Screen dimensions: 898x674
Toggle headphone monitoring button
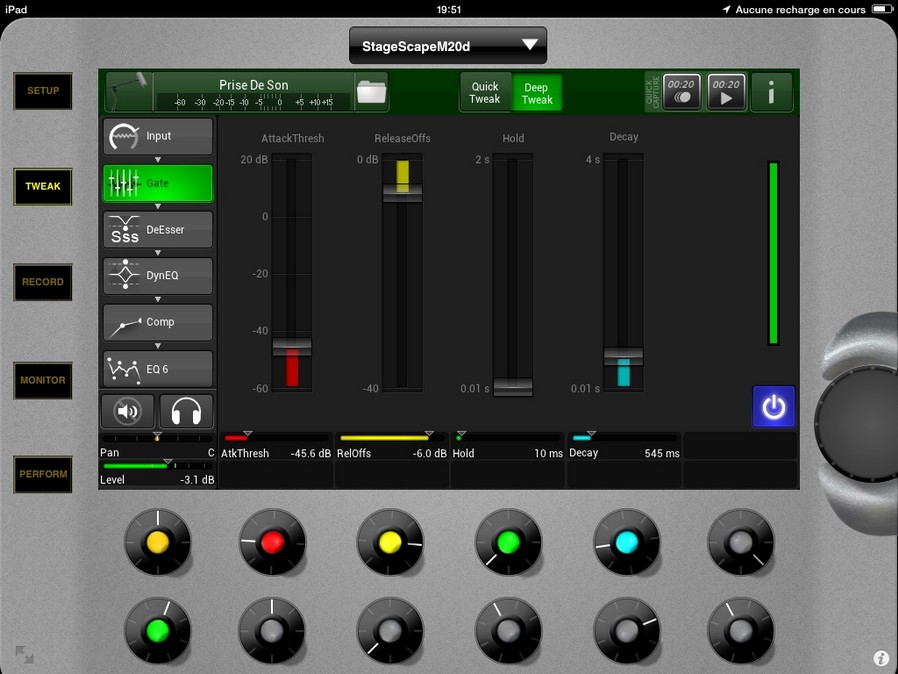tap(186, 411)
